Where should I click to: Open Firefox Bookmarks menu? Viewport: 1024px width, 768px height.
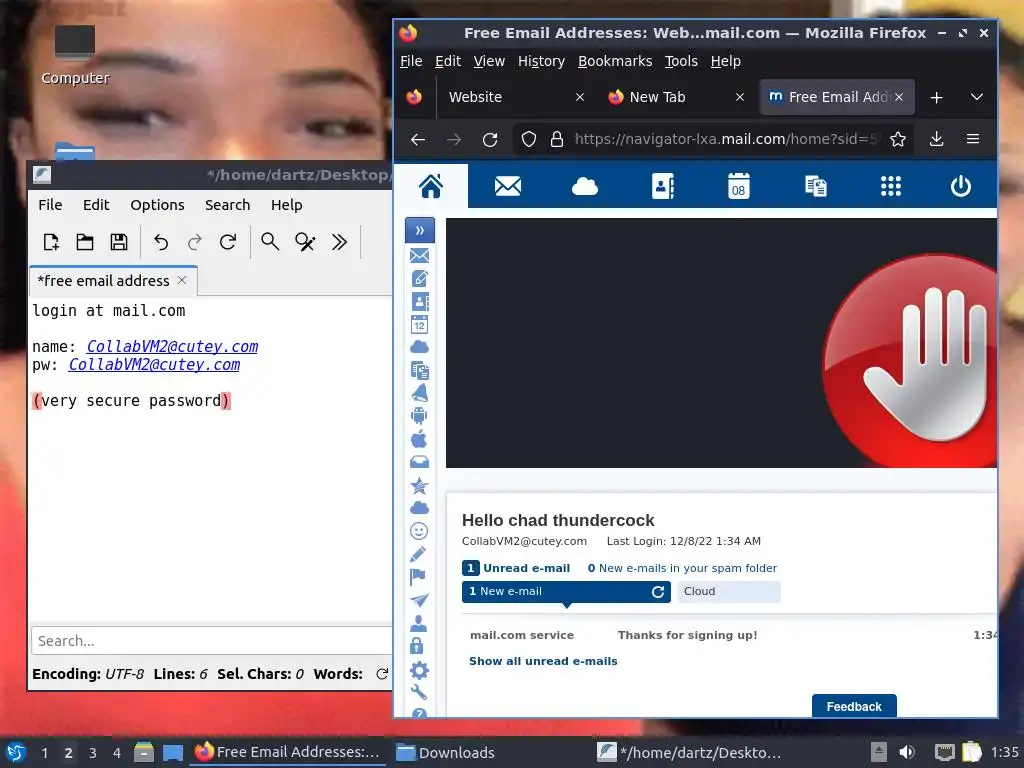point(615,61)
